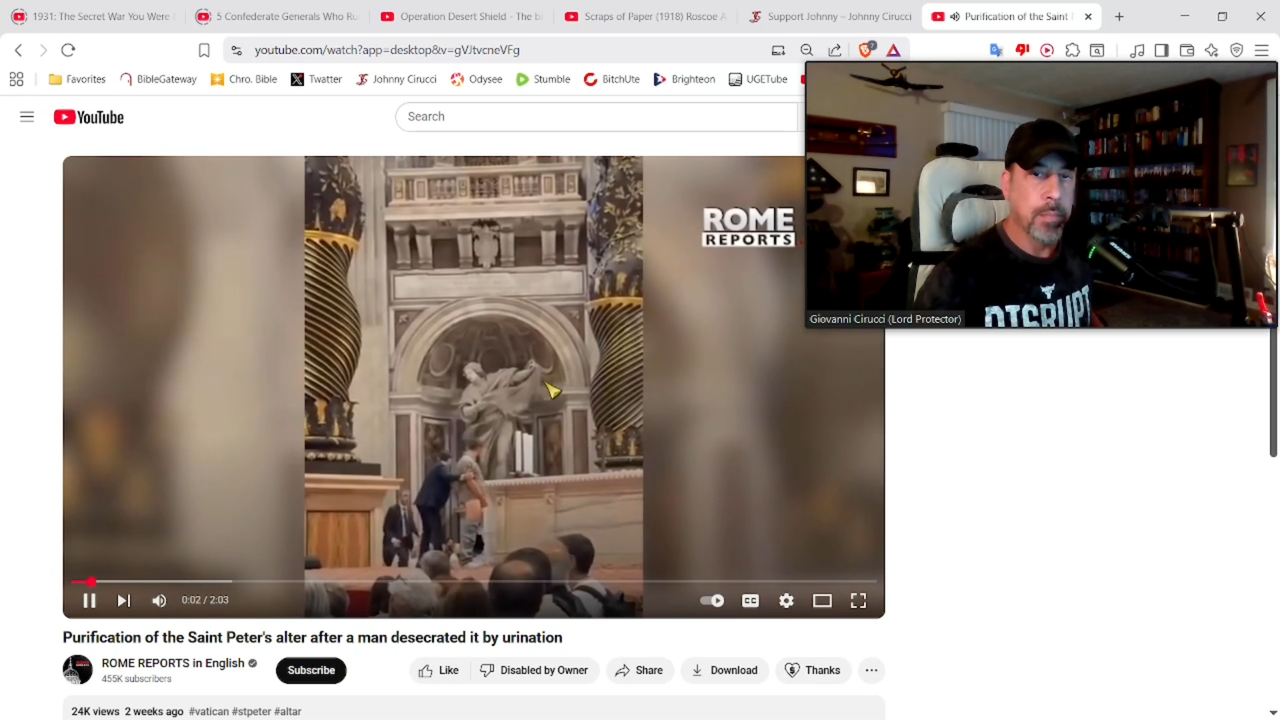
Task: Mute the video volume
Action: [x=159, y=601]
